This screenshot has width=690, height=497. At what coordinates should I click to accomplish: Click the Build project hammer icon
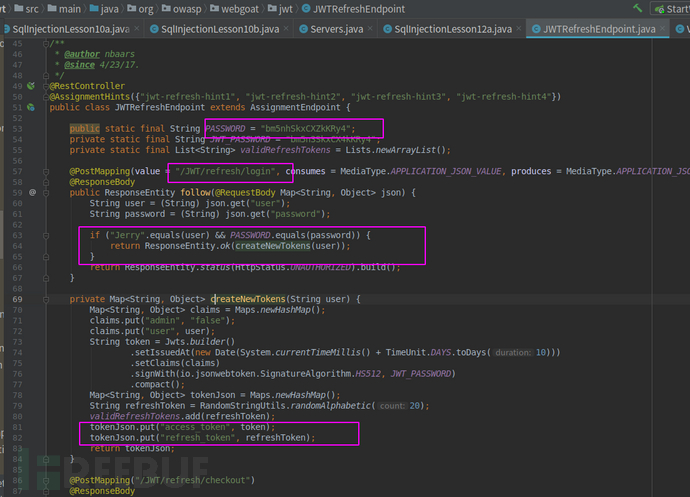(636, 8)
